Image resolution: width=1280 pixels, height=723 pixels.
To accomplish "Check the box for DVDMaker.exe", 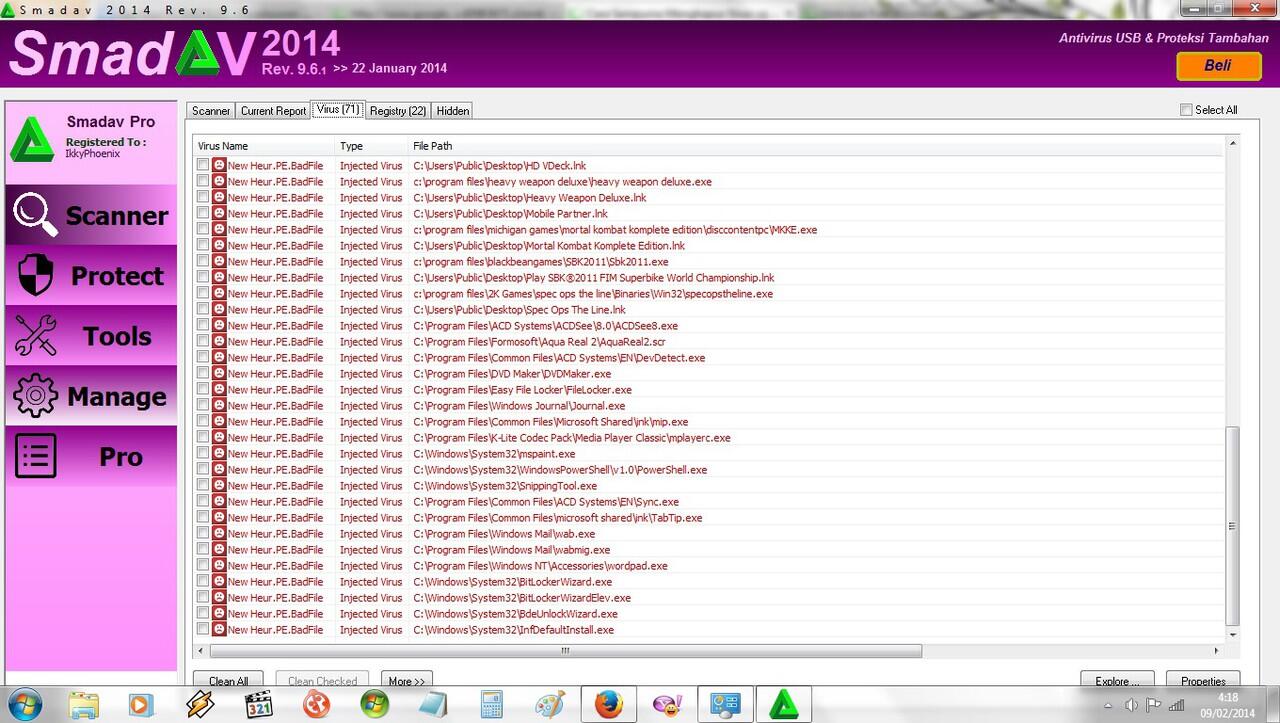I will click(x=203, y=373).
